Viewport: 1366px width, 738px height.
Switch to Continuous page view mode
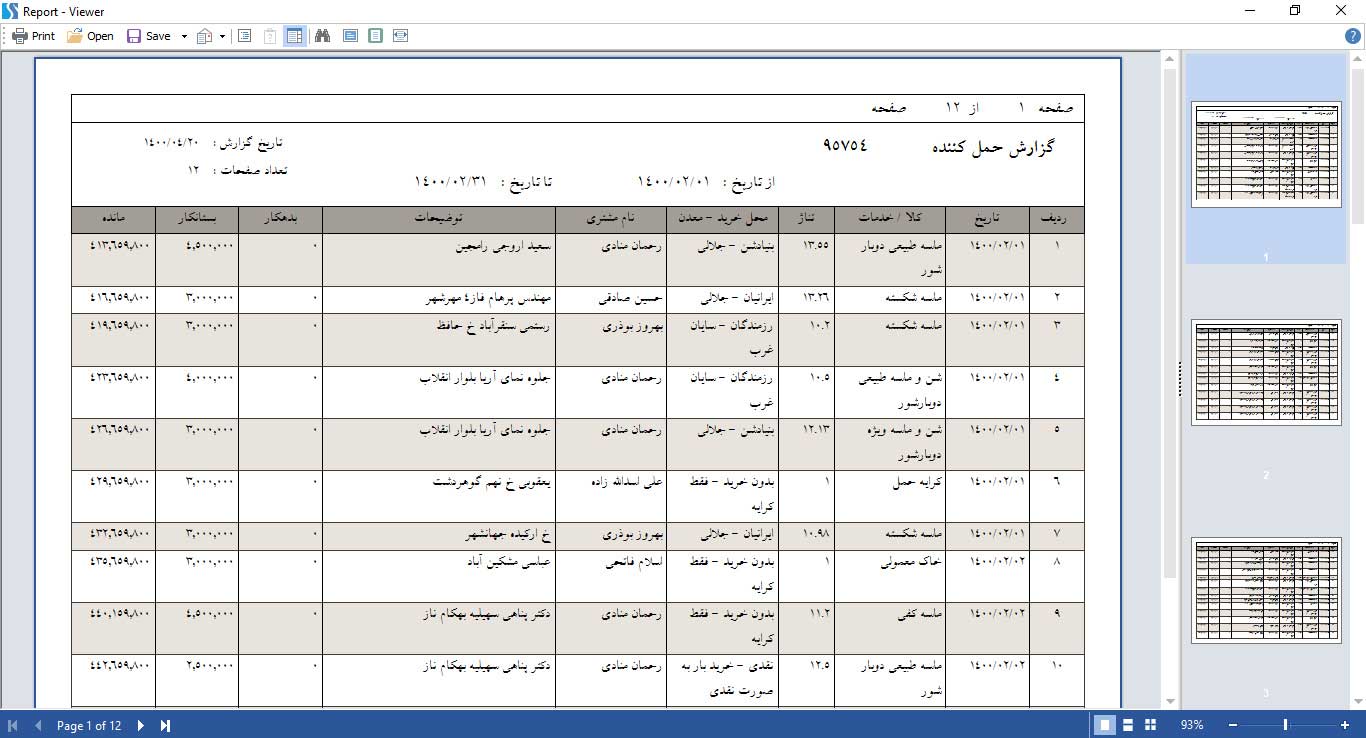(x=1127, y=725)
